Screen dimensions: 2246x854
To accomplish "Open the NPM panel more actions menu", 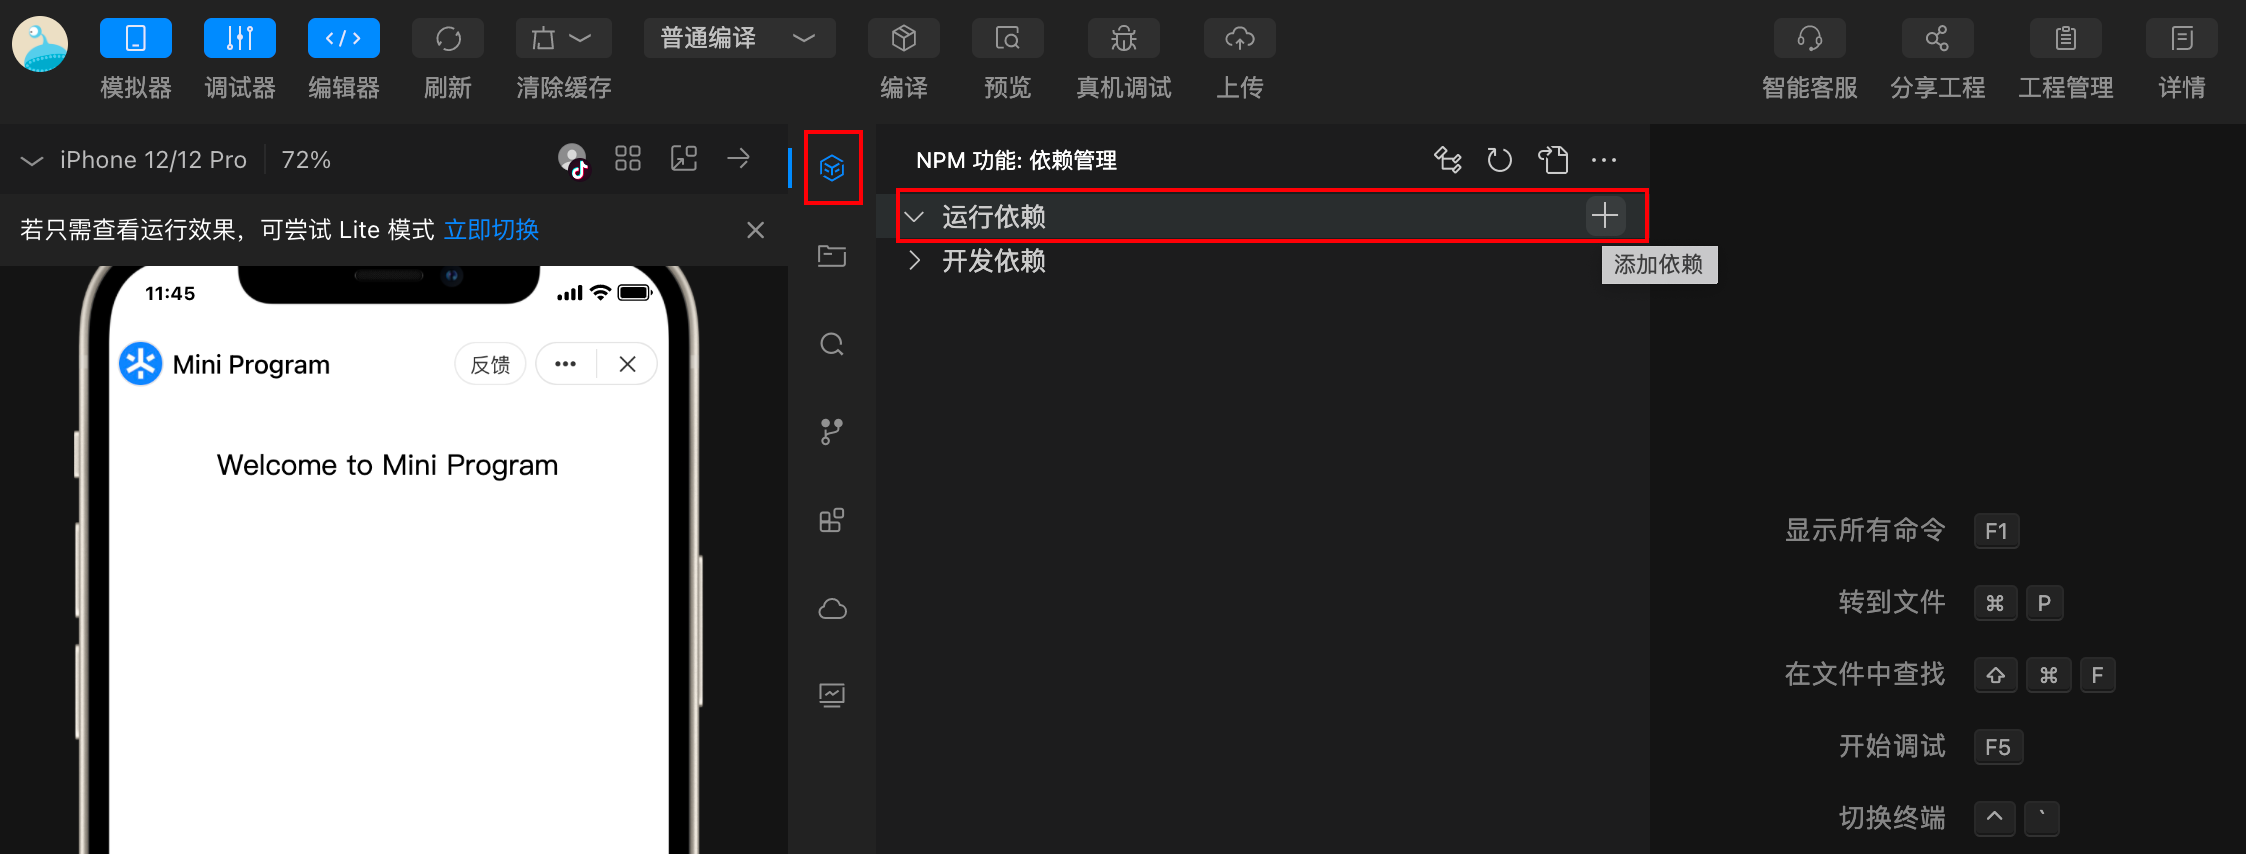I will coord(1604,160).
